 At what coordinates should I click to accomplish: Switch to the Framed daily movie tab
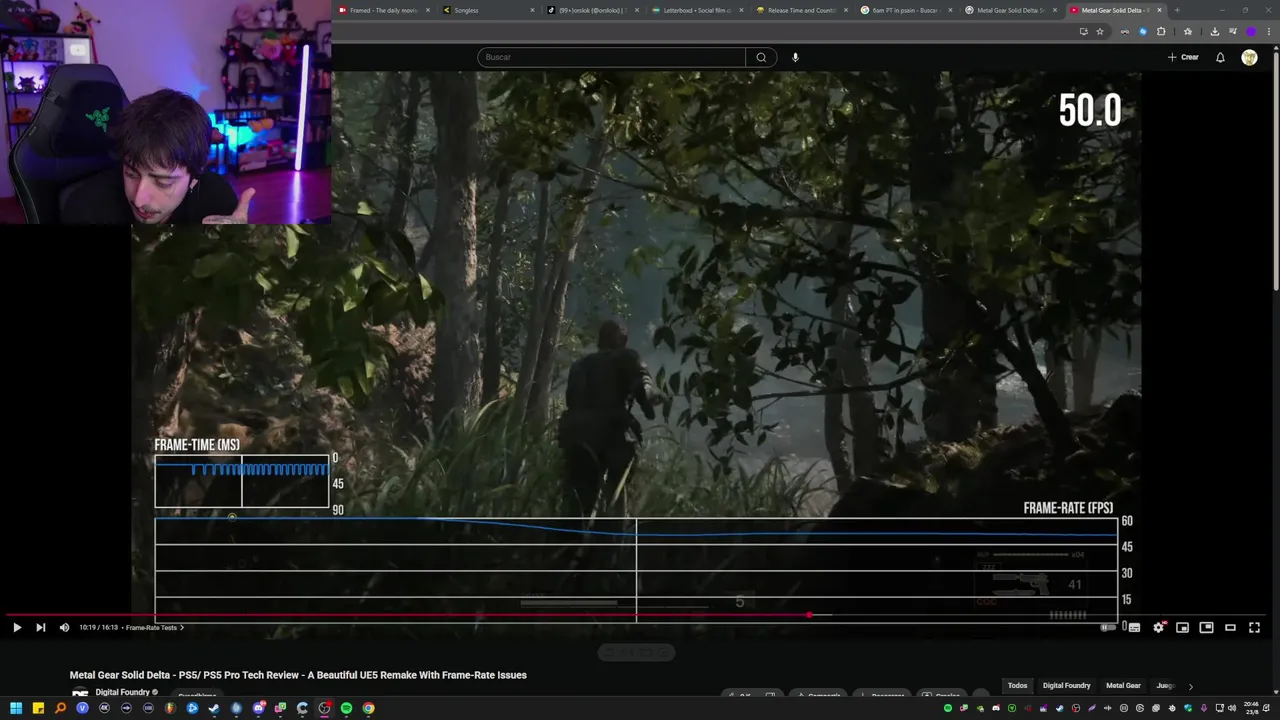pyautogui.click(x=385, y=10)
